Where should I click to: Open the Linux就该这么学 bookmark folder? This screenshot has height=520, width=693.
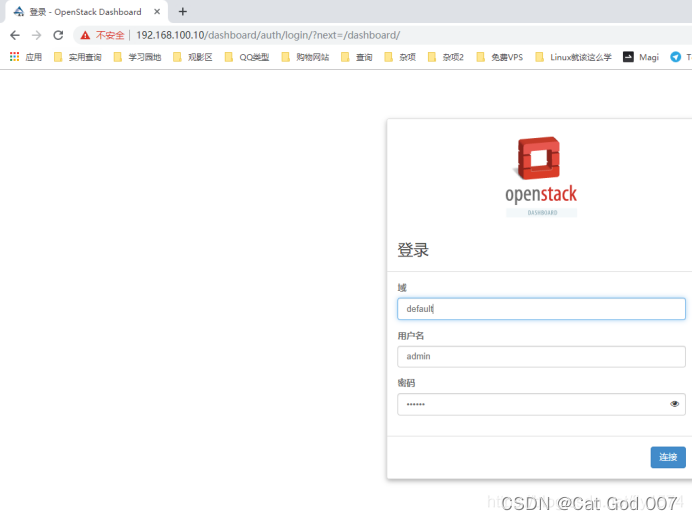(x=573, y=57)
